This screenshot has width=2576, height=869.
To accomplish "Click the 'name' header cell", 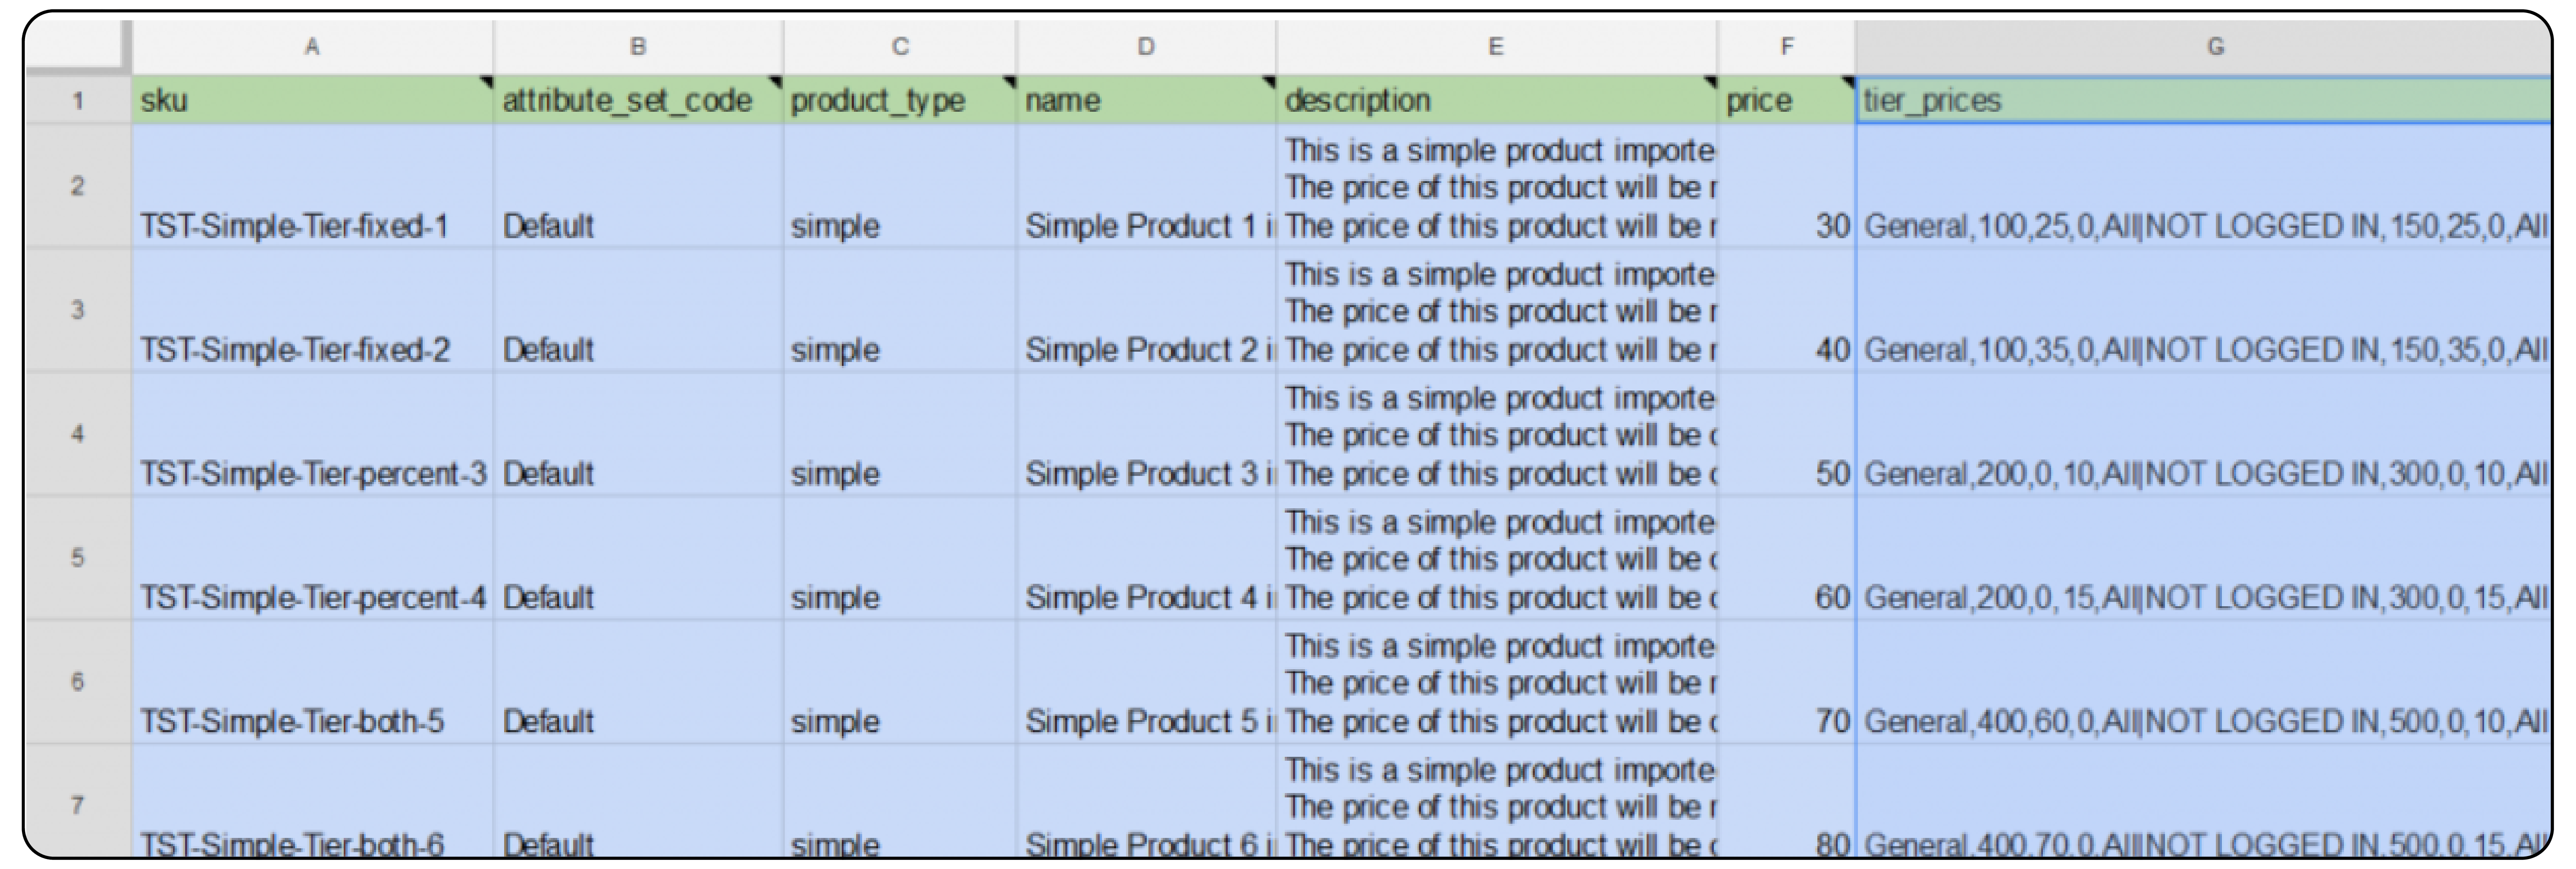I will (x=1146, y=100).
